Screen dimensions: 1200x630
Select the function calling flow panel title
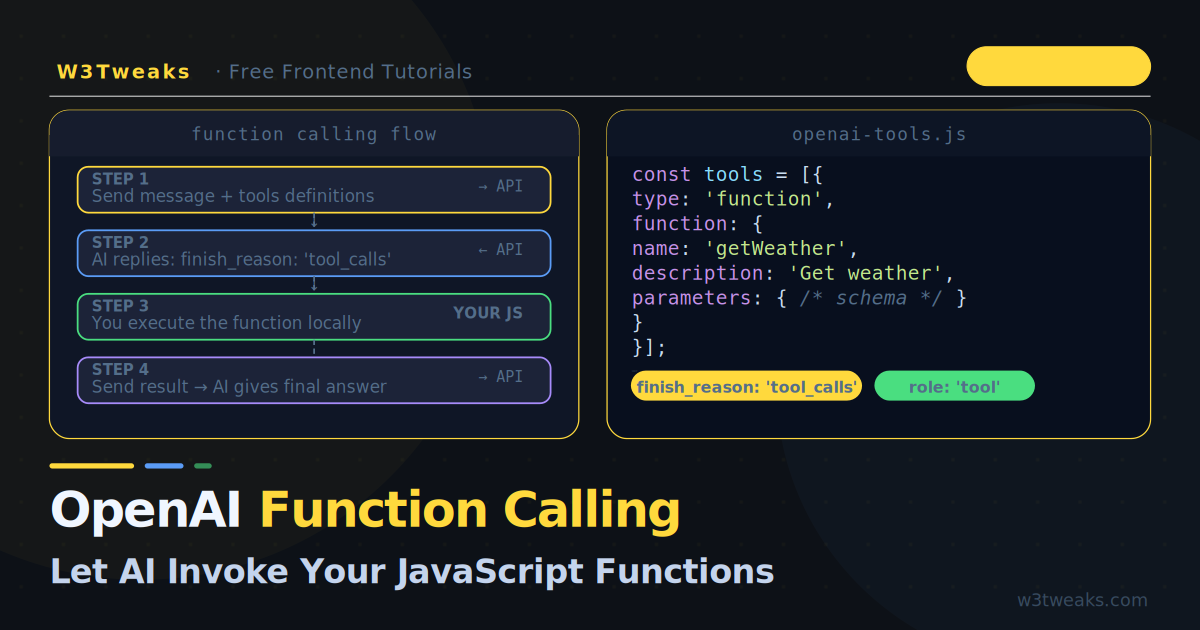pyautogui.click(x=314, y=134)
